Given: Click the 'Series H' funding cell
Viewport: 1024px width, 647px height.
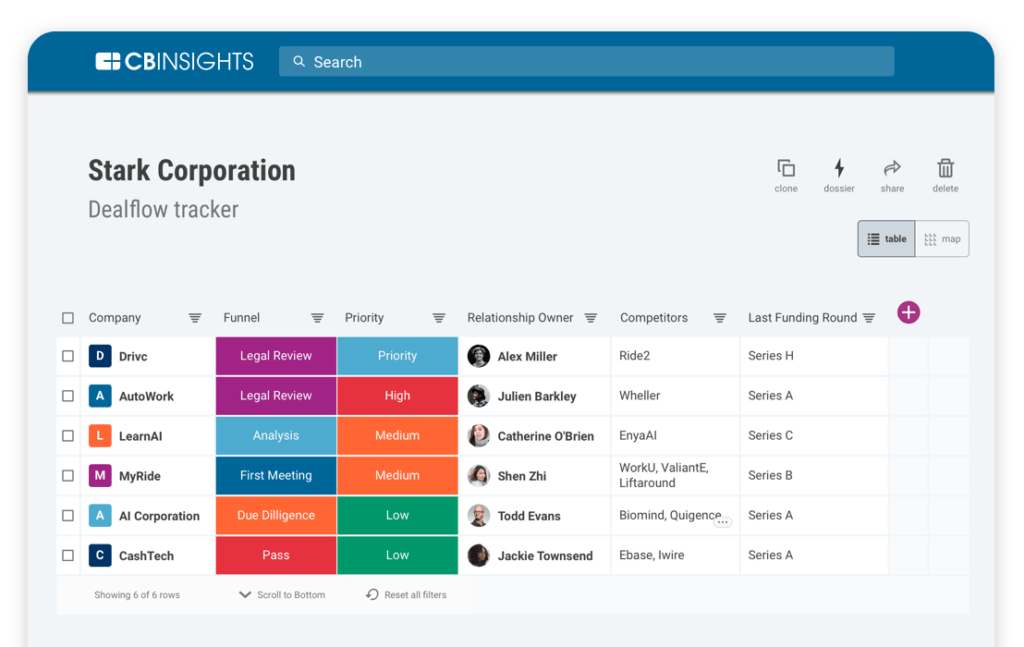Looking at the screenshot, I should 814,356.
